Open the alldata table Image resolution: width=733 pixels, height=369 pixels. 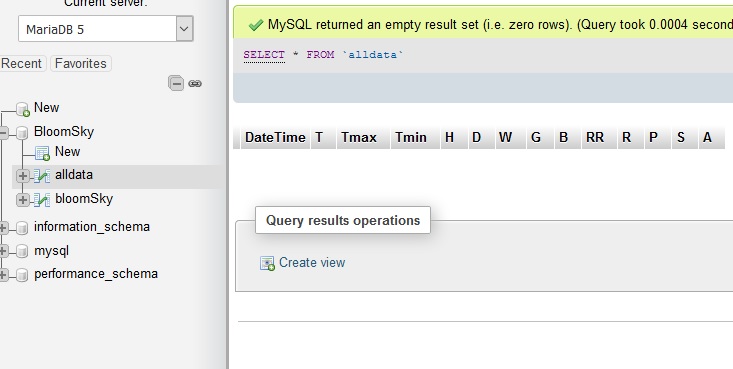pos(74,175)
